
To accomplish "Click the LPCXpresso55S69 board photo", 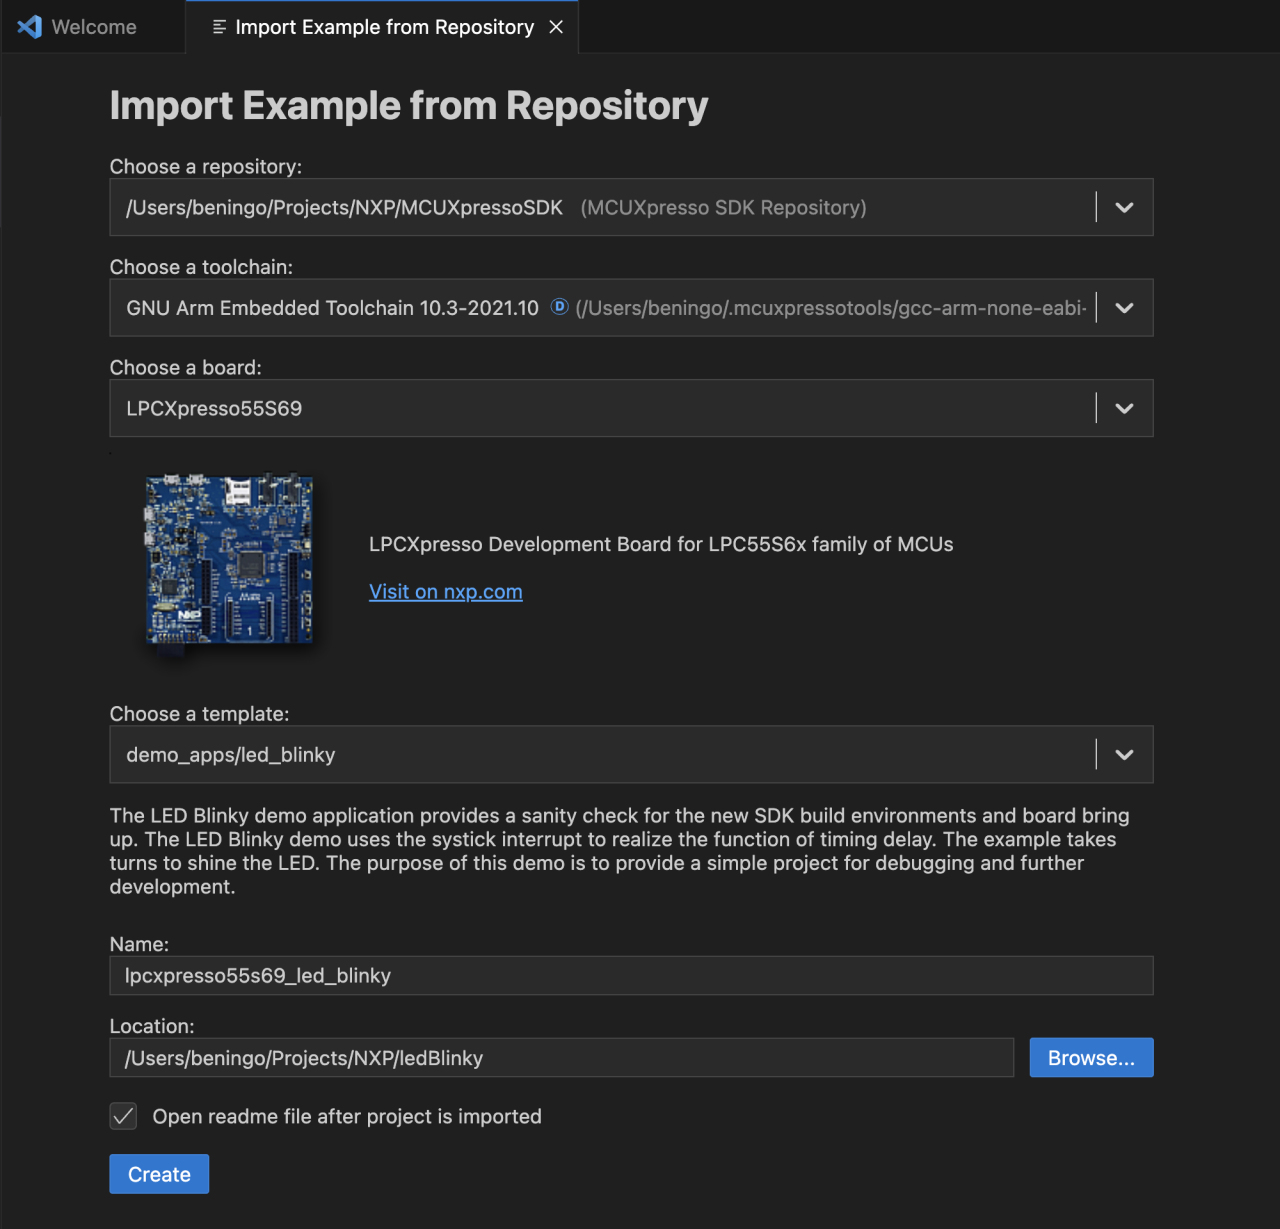I will point(228,558).
